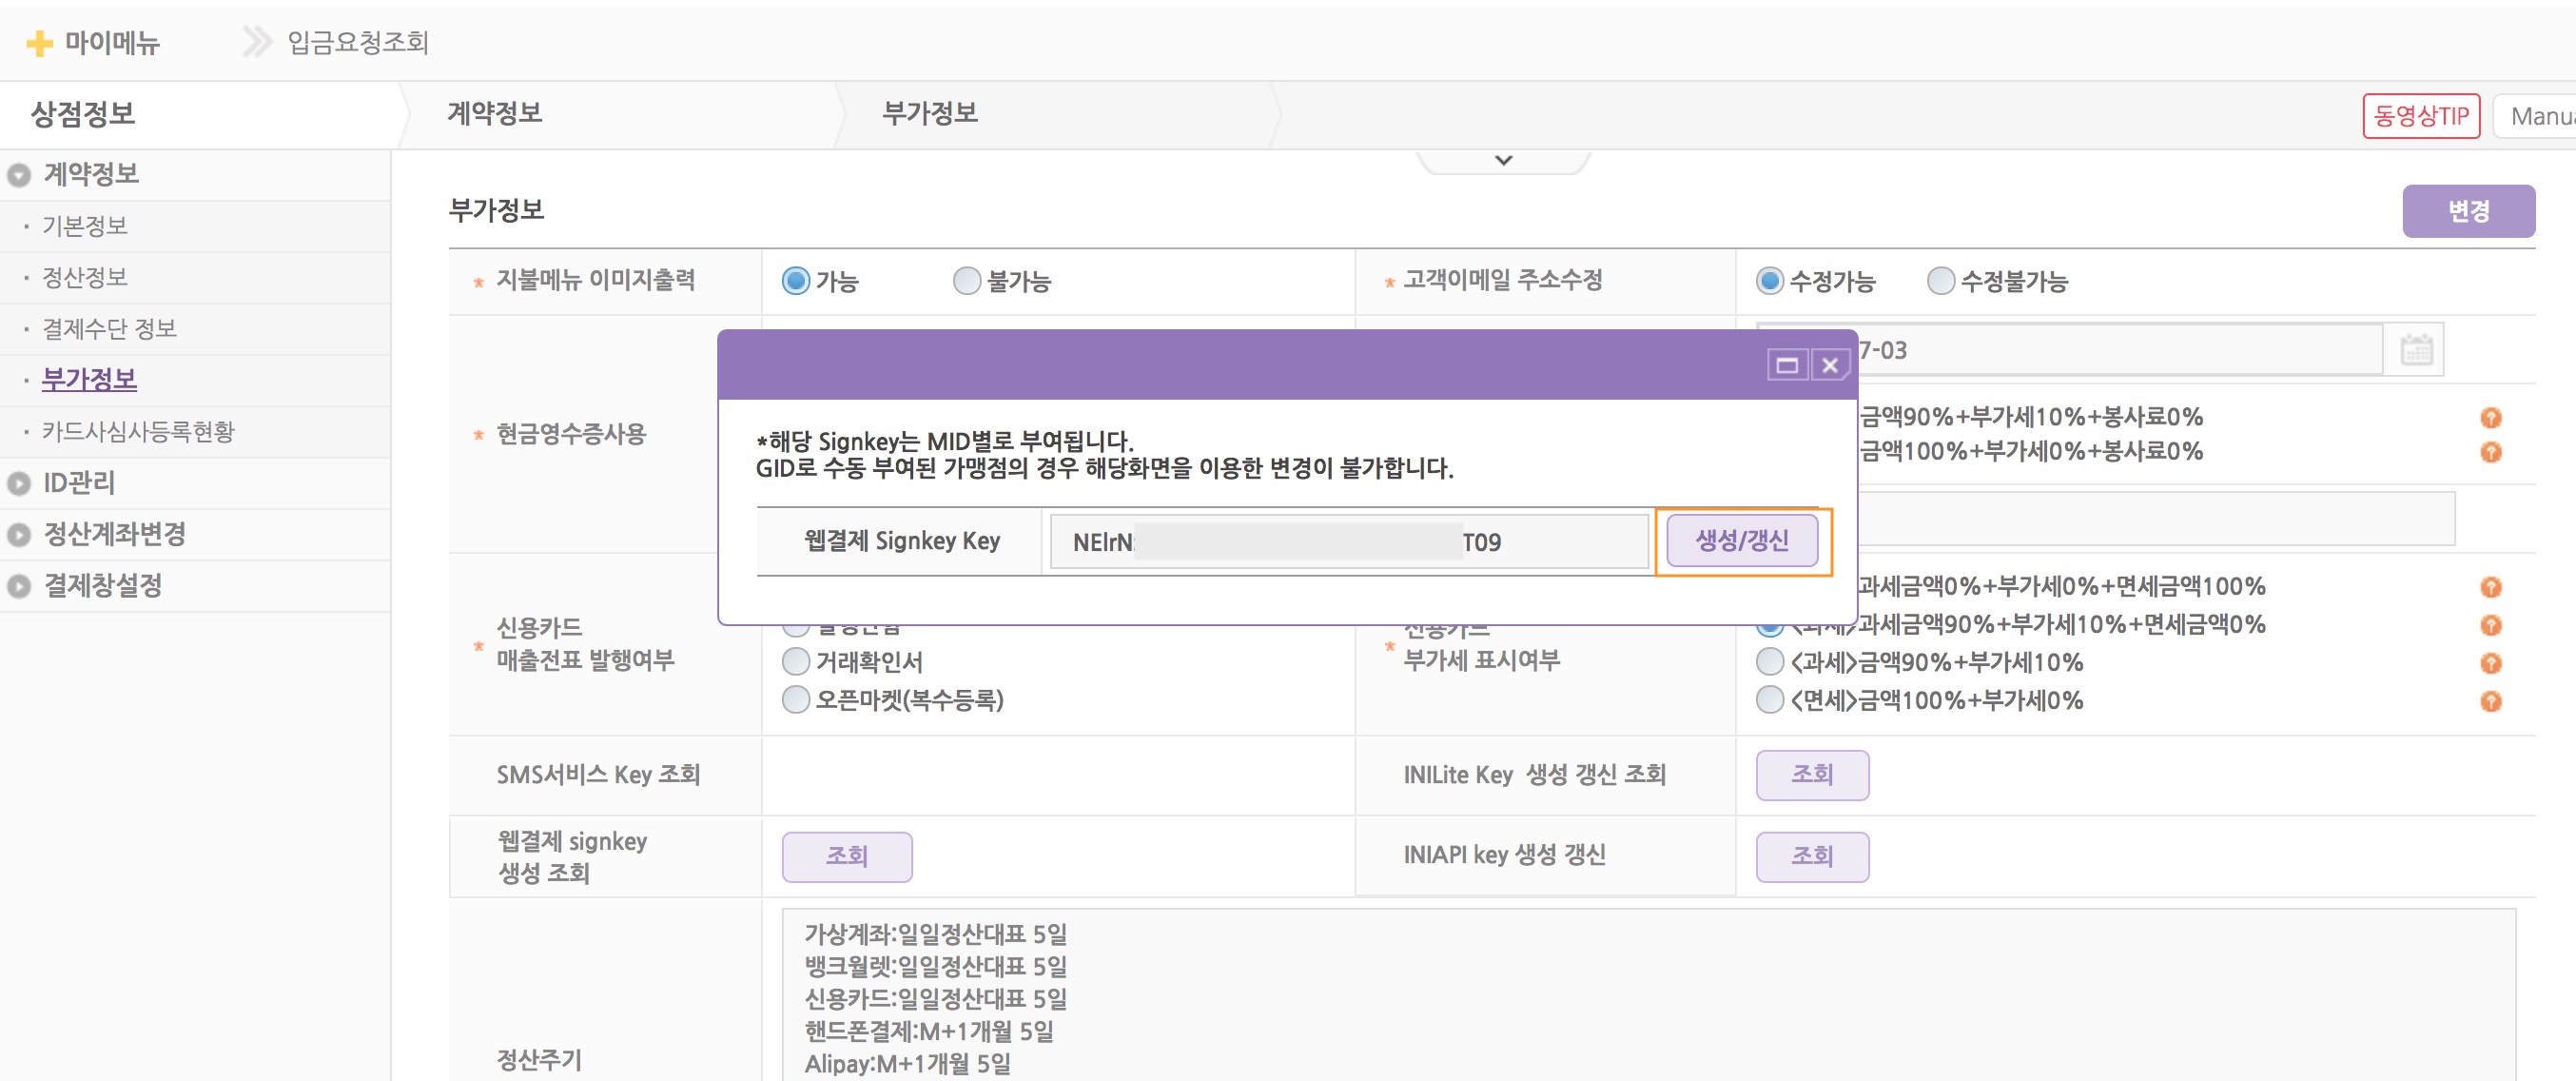Select 가능 for 지불메뉴 이미지출력
This screenshot has width=2576, height=1081.
(795, 281)
